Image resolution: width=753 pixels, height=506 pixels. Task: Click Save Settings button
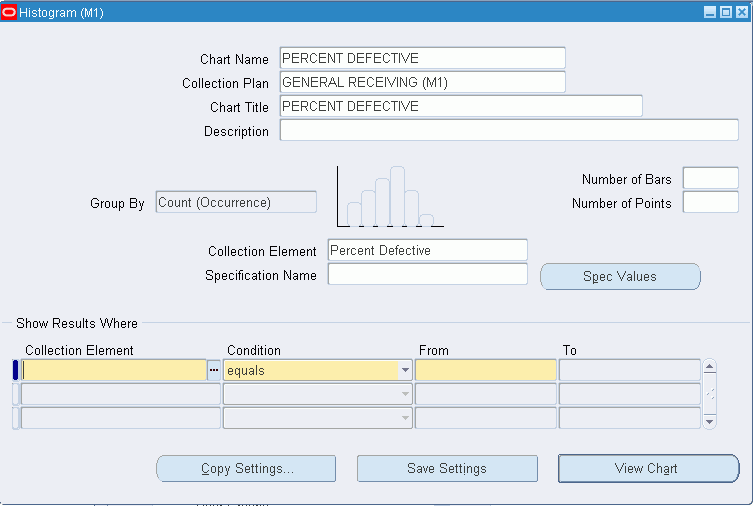pos(447,469)
